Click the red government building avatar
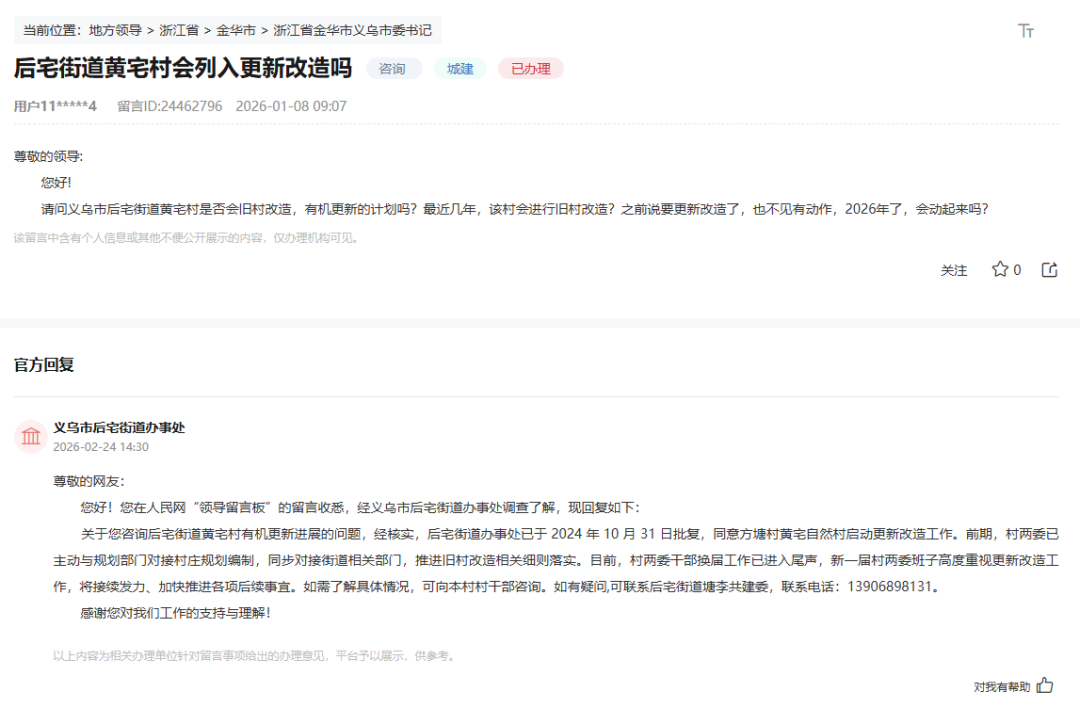Screen dimensions: 1080x708 [31, 436]
